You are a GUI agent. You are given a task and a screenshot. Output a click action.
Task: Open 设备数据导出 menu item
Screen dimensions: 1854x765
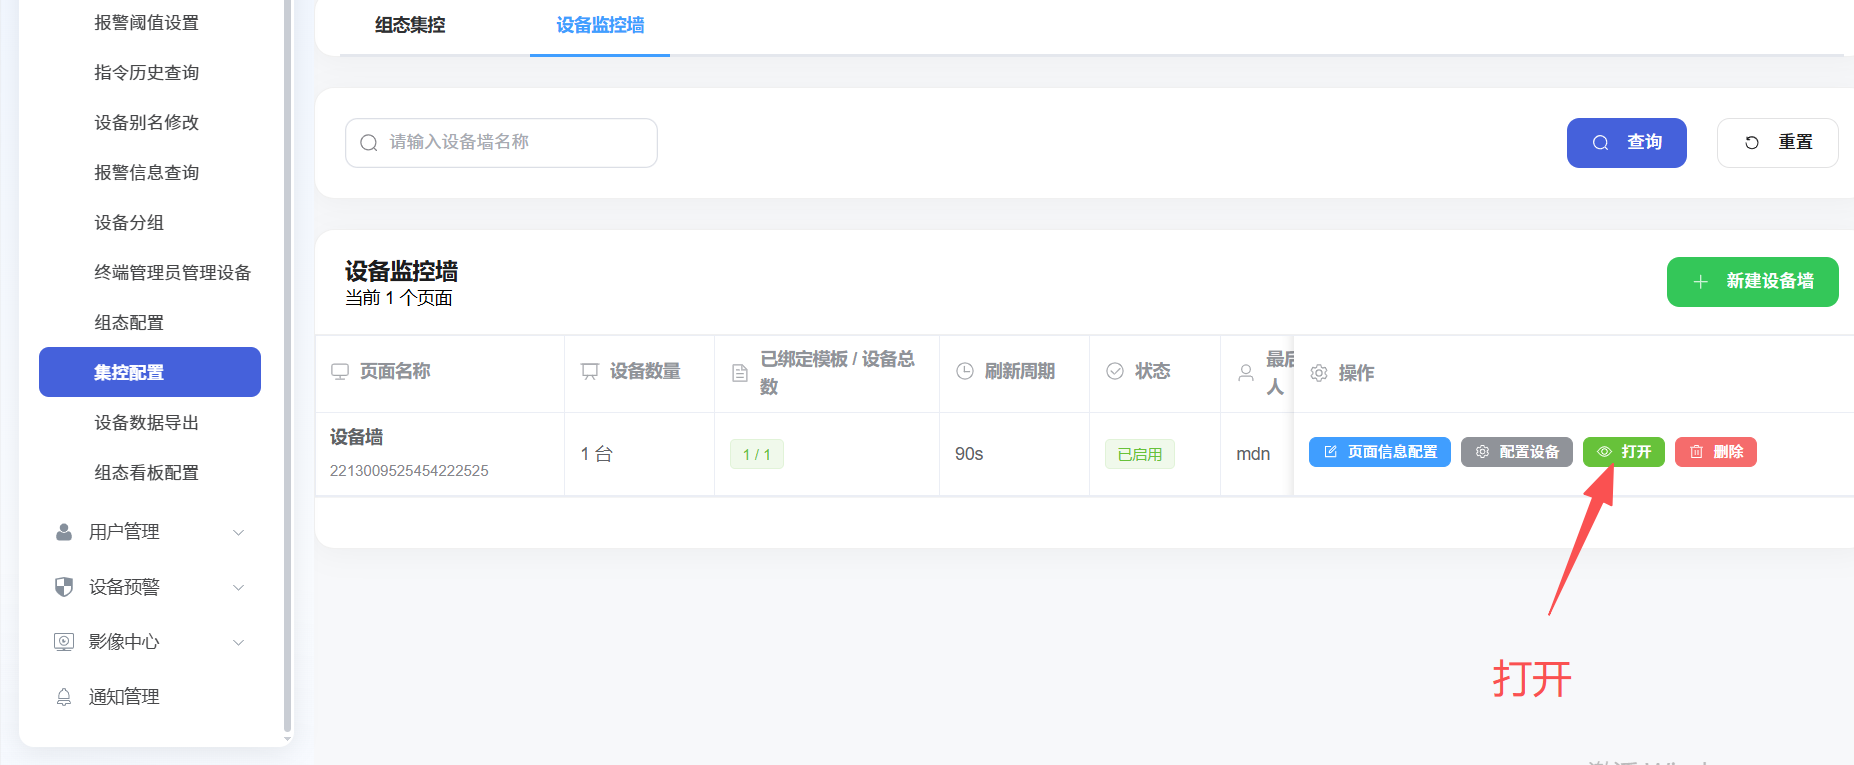(147, 422)
